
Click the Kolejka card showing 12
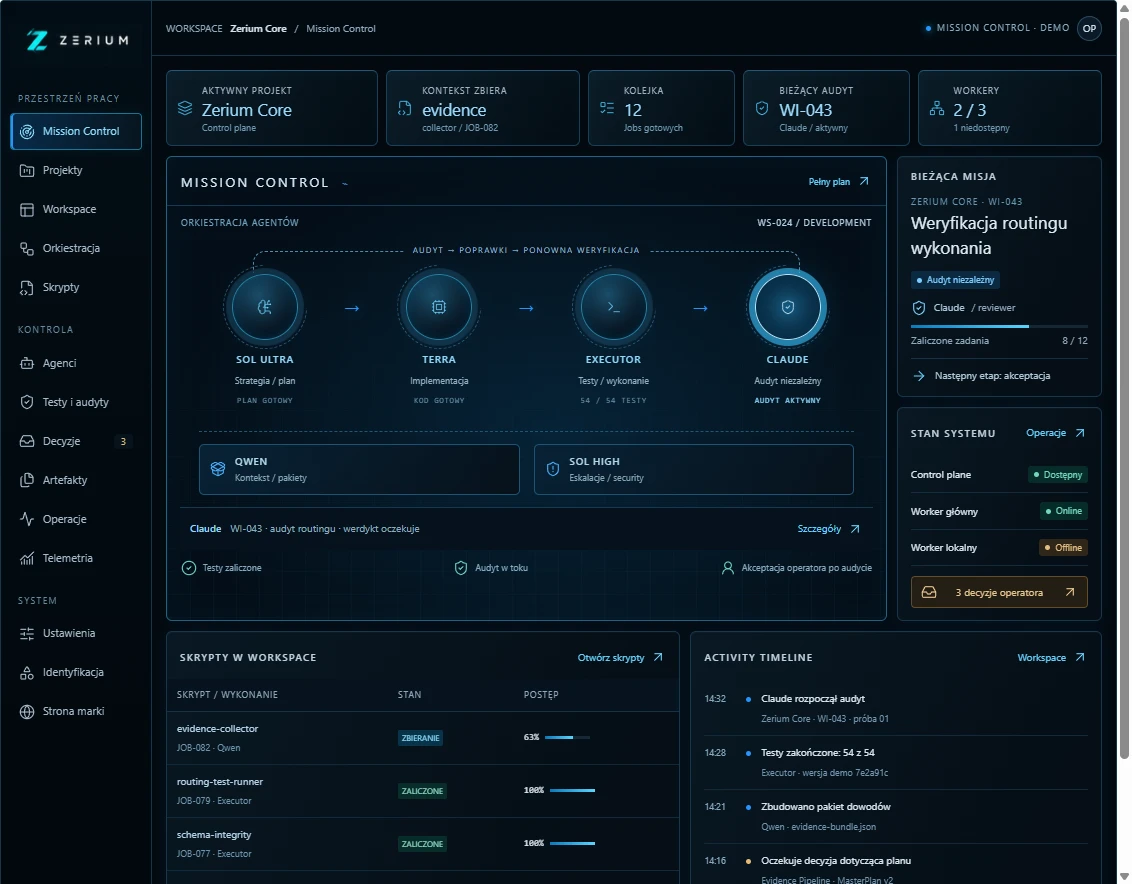coord(661,108)
